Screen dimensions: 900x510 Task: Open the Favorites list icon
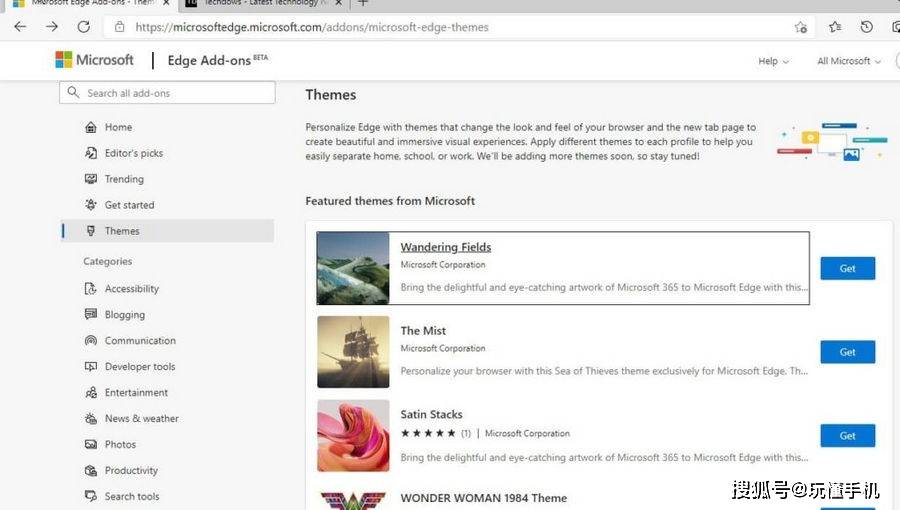835,26
